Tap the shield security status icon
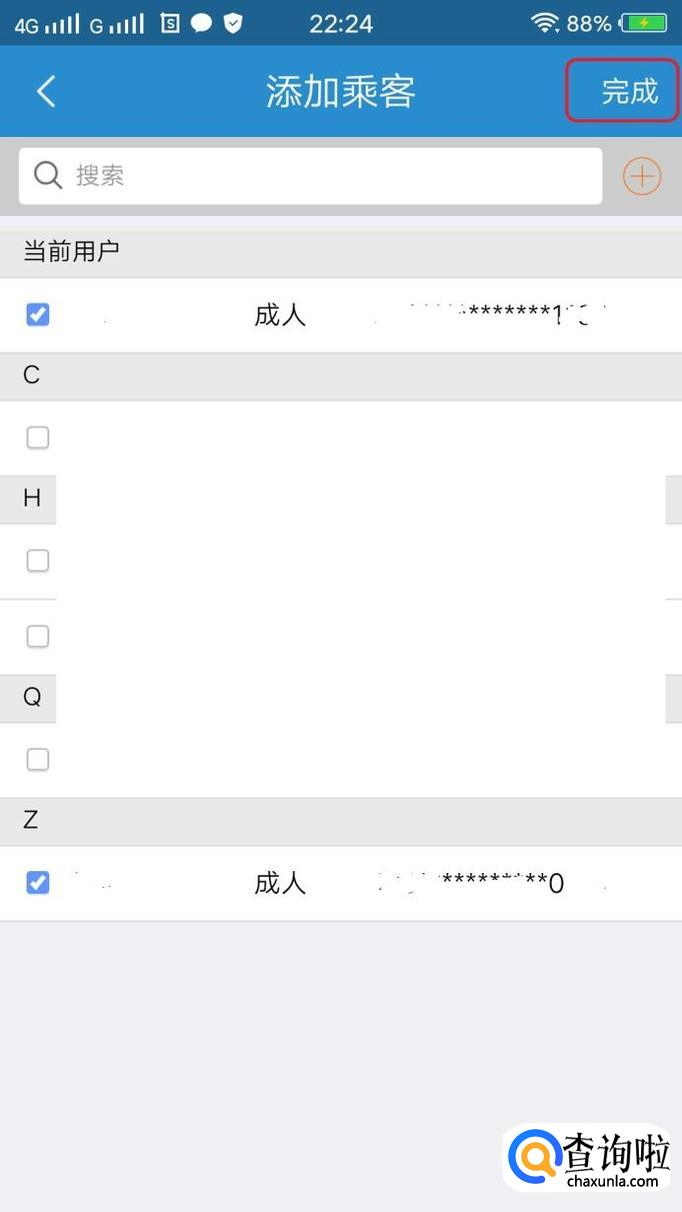The width and height of the screenshot is (682, 1212). [233, 23]
